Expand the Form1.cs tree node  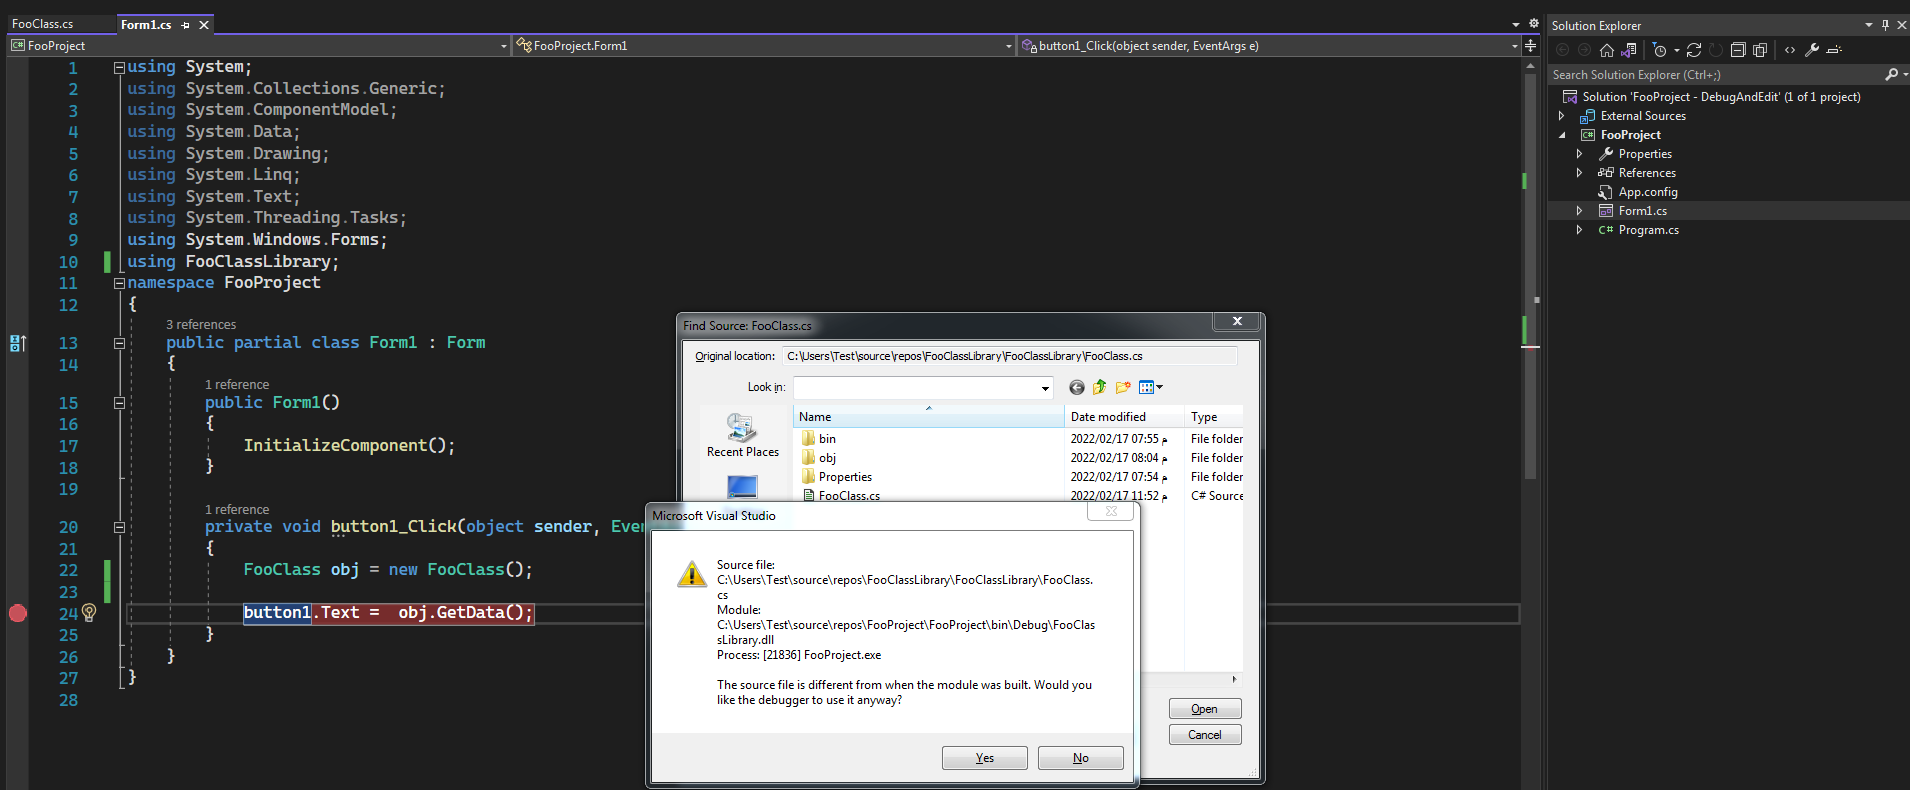(x=1580, y=211)
